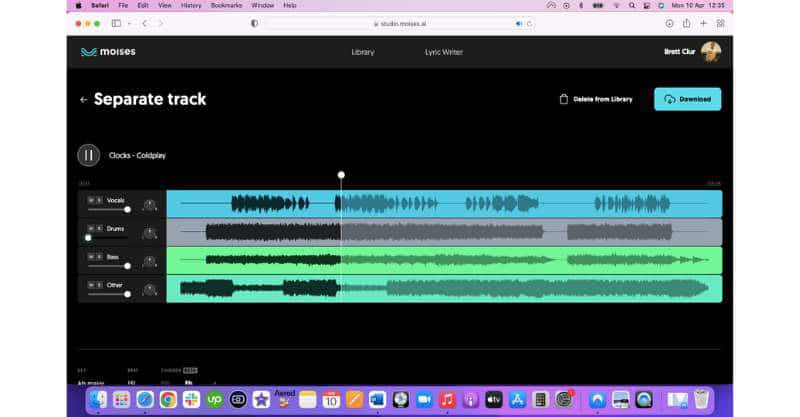Open a new Safari tab

coord(704,23)
